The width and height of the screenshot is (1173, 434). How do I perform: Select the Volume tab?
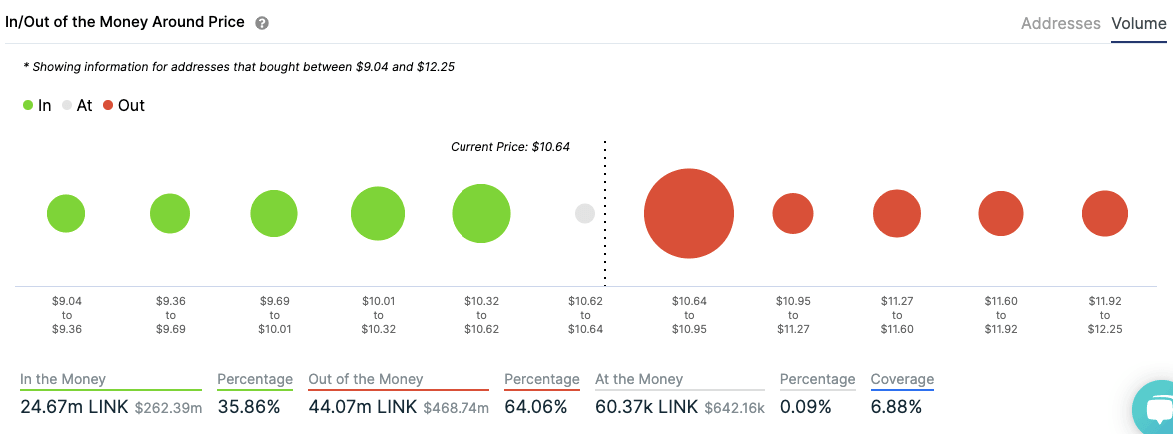coord(1138,23)
